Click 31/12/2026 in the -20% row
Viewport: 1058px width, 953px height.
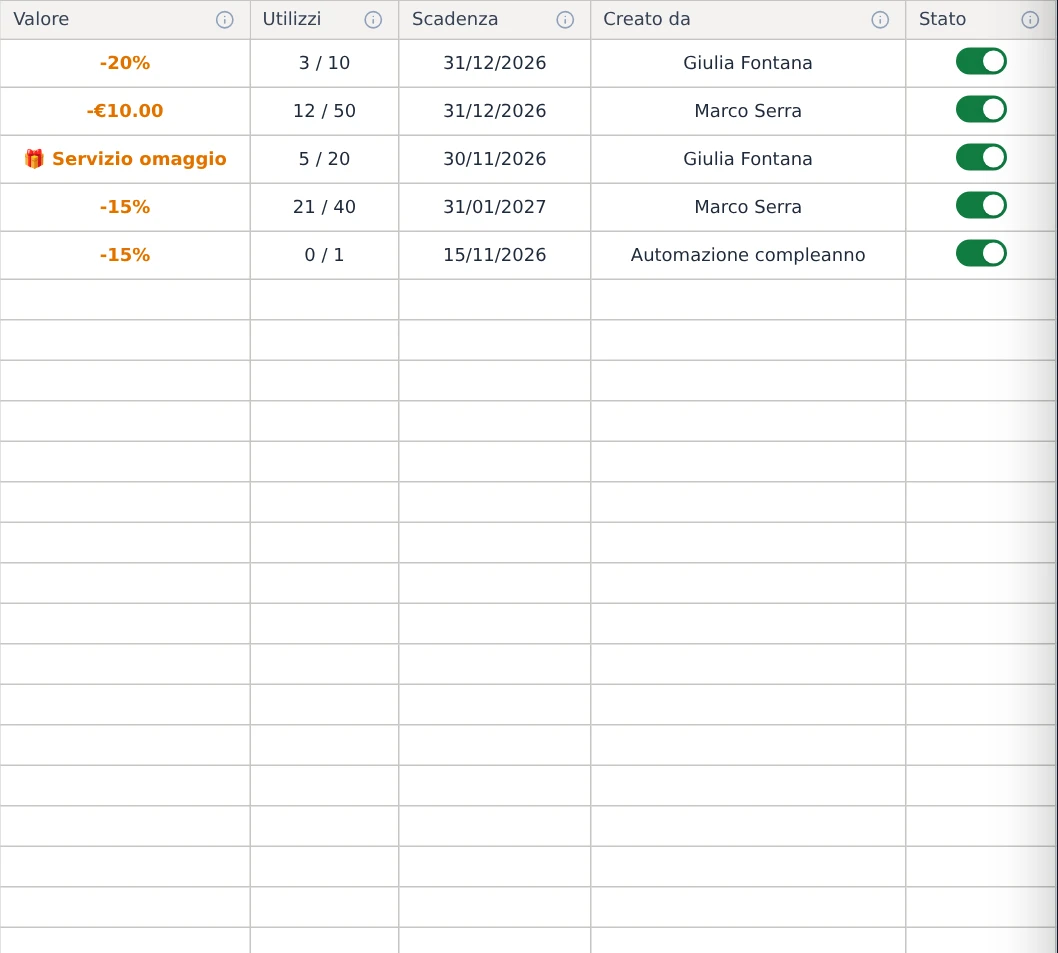point(495,63)
